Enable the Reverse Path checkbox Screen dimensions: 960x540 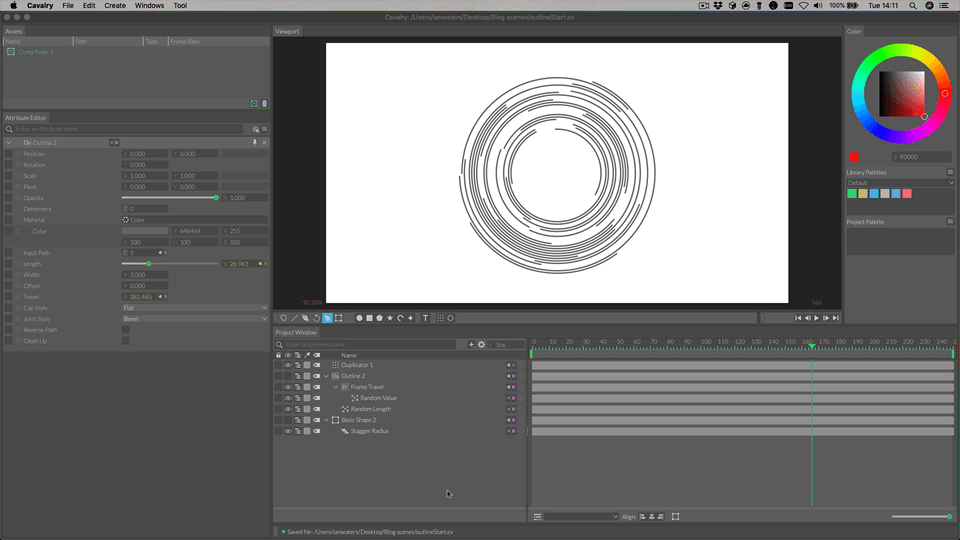[126, 330]
